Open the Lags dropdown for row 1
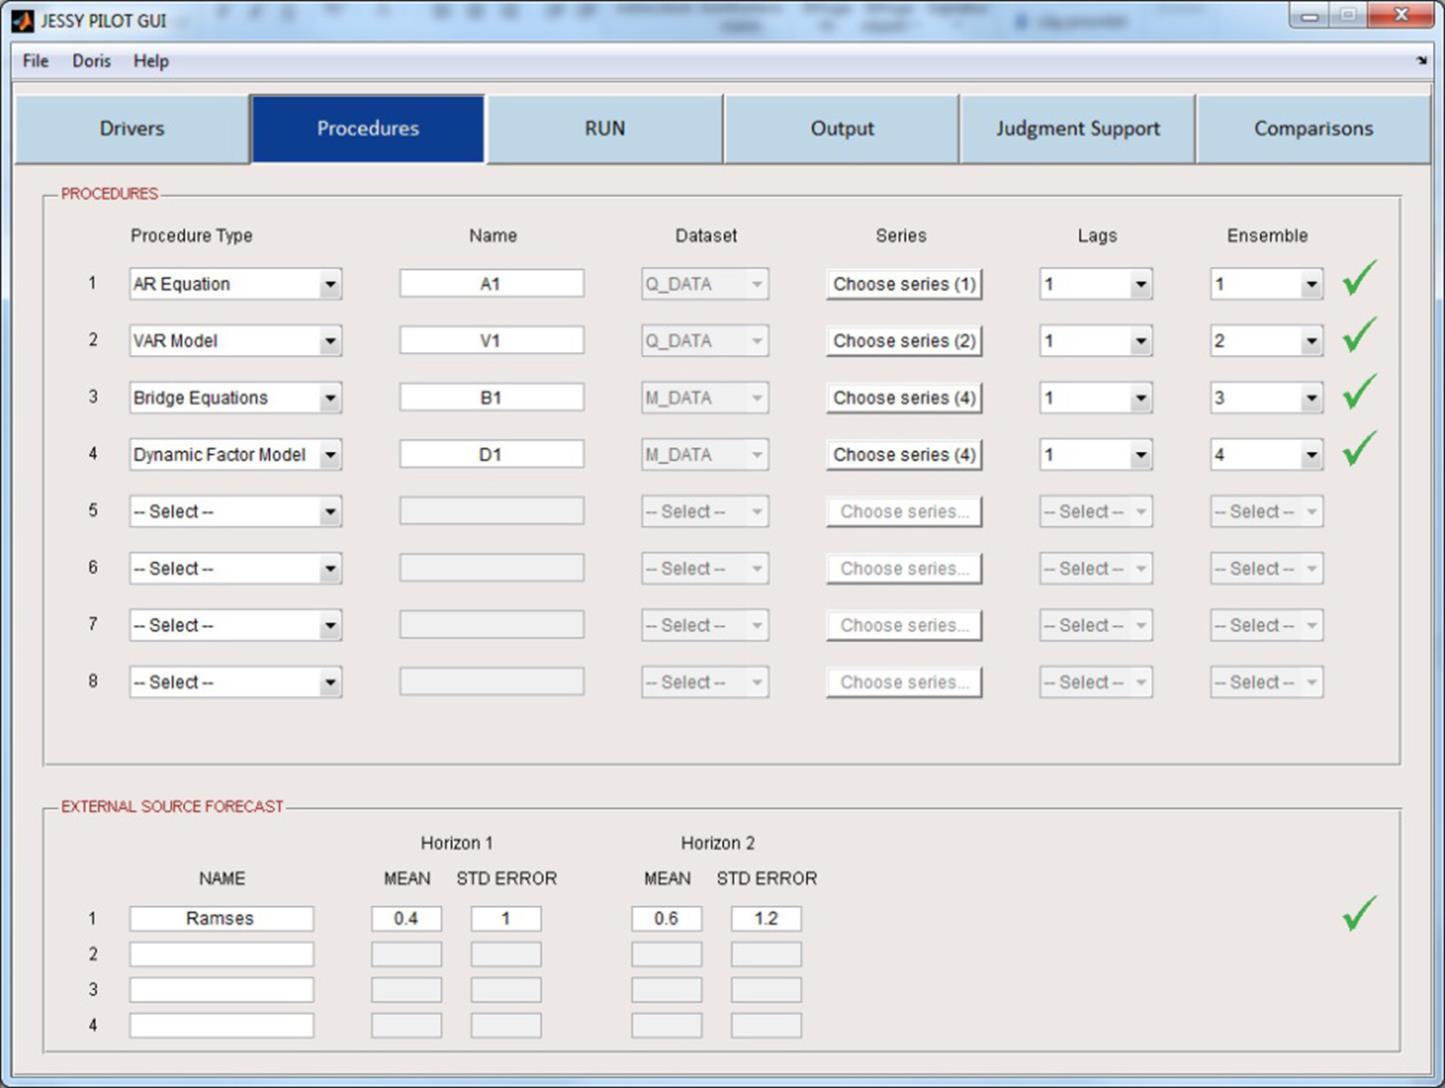The width and height of the screenshot is (1445, 1088). point(1096,284)
